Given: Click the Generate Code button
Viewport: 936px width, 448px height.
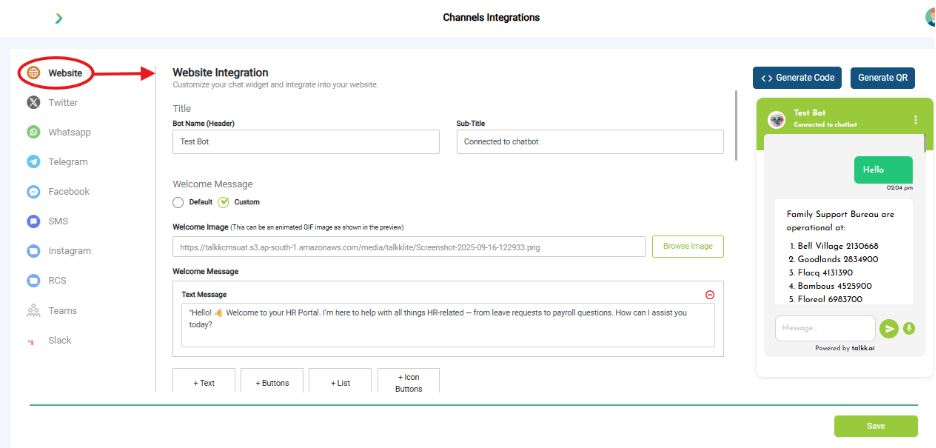Looking at the screenshot, I should click(x=798, y=78).
